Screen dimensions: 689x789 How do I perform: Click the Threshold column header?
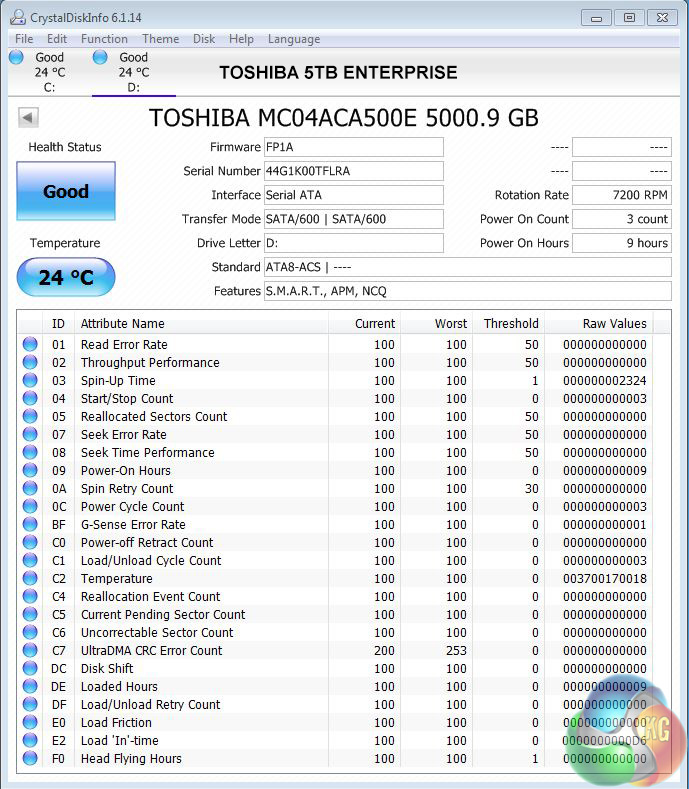click(x=509, y=324)
